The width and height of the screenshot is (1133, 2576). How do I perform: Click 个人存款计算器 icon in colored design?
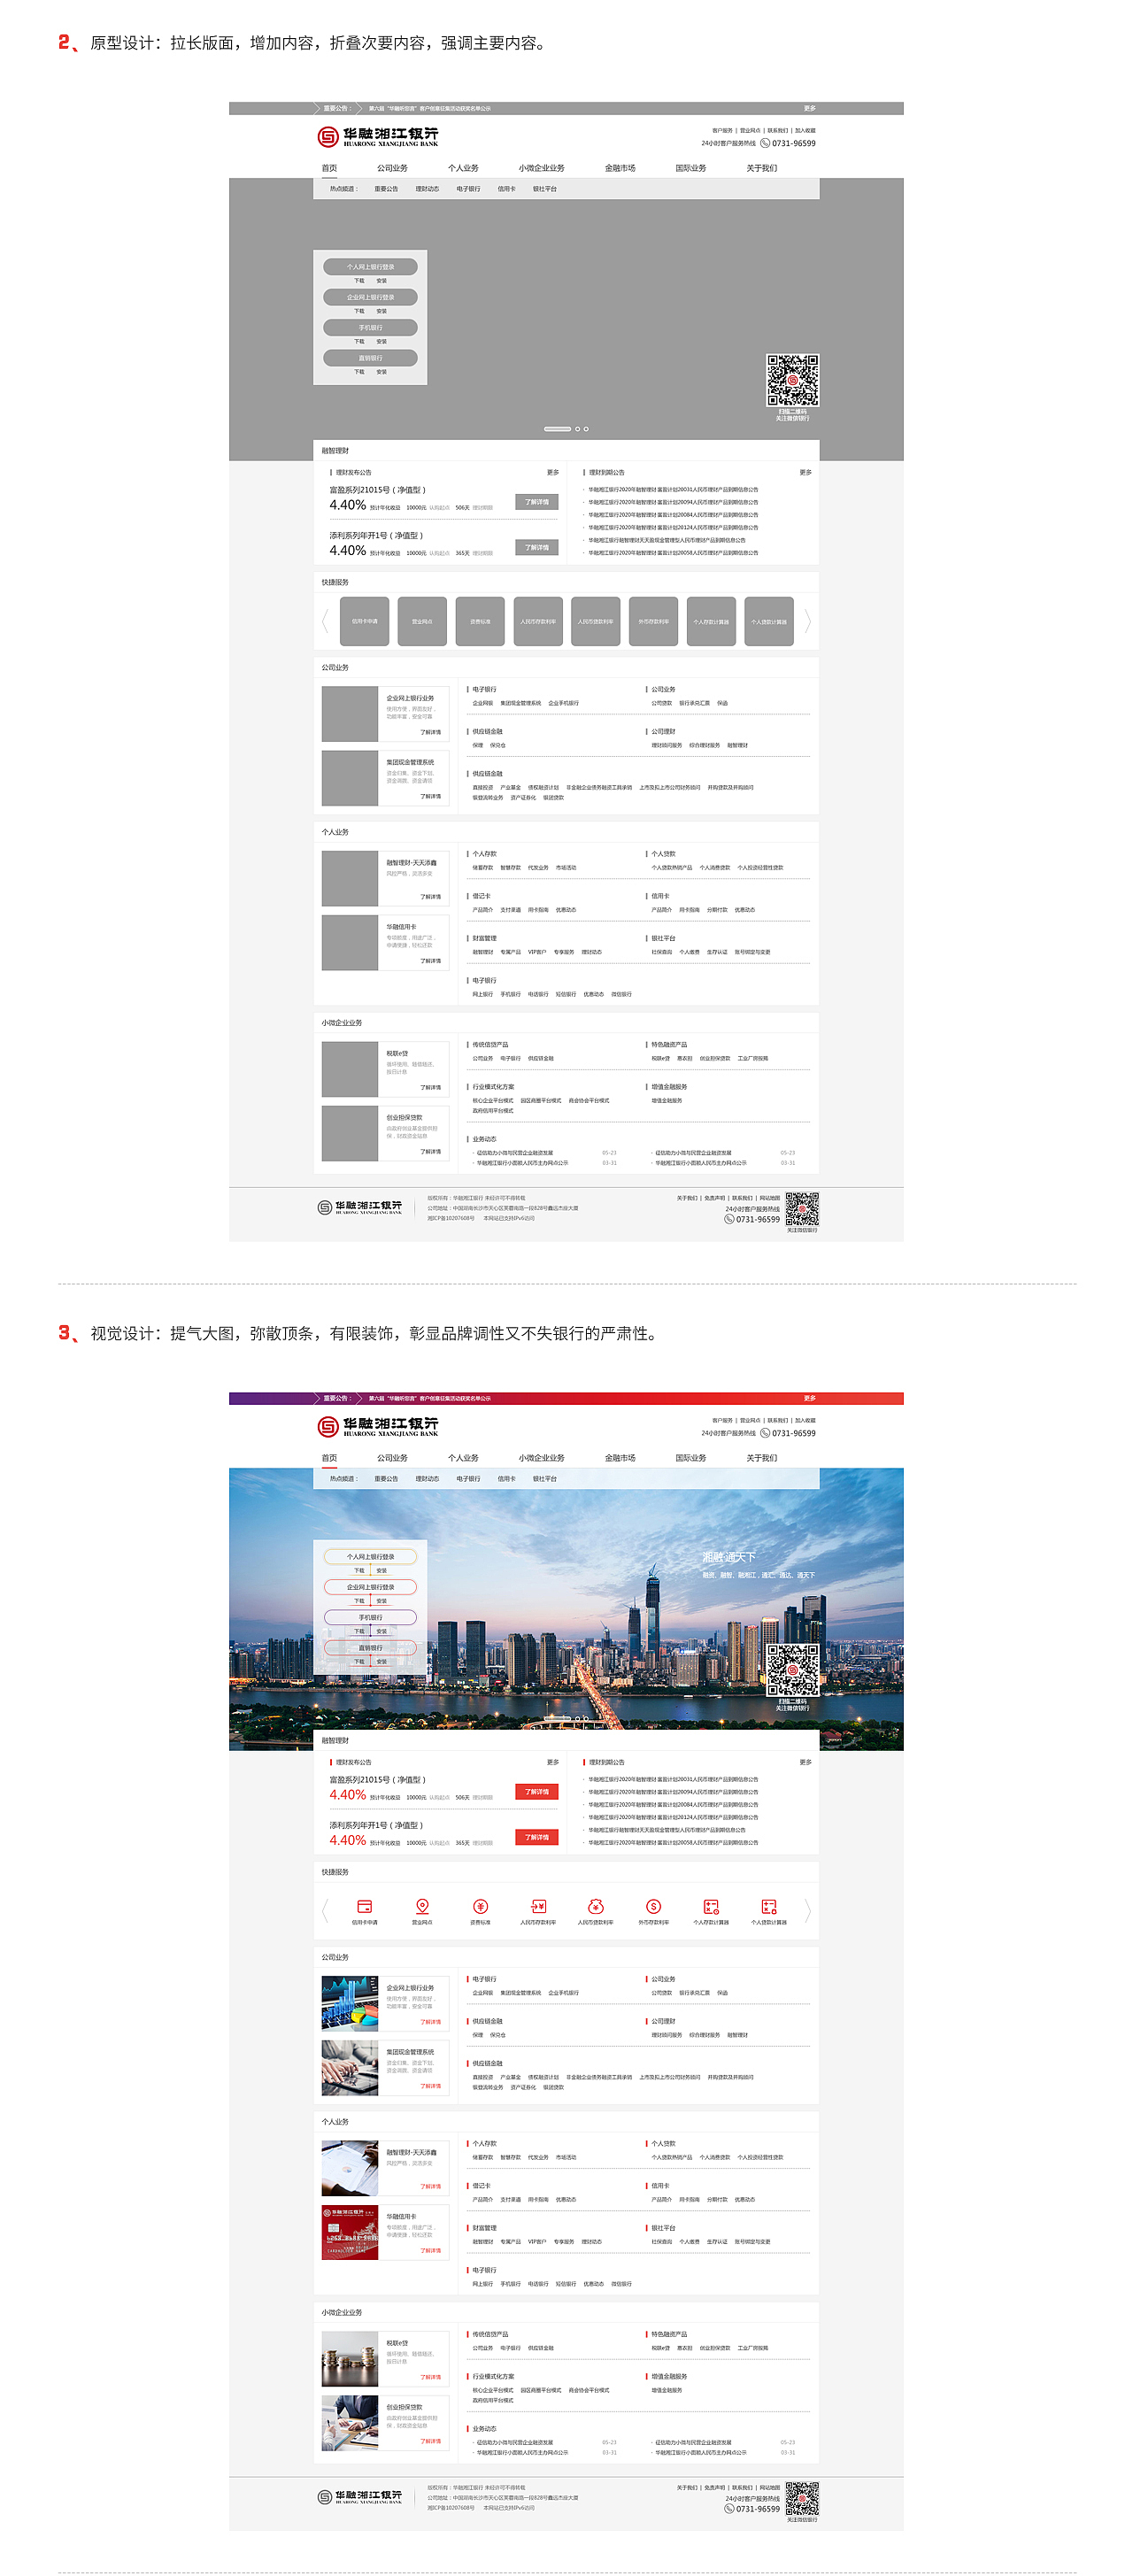711,1907
